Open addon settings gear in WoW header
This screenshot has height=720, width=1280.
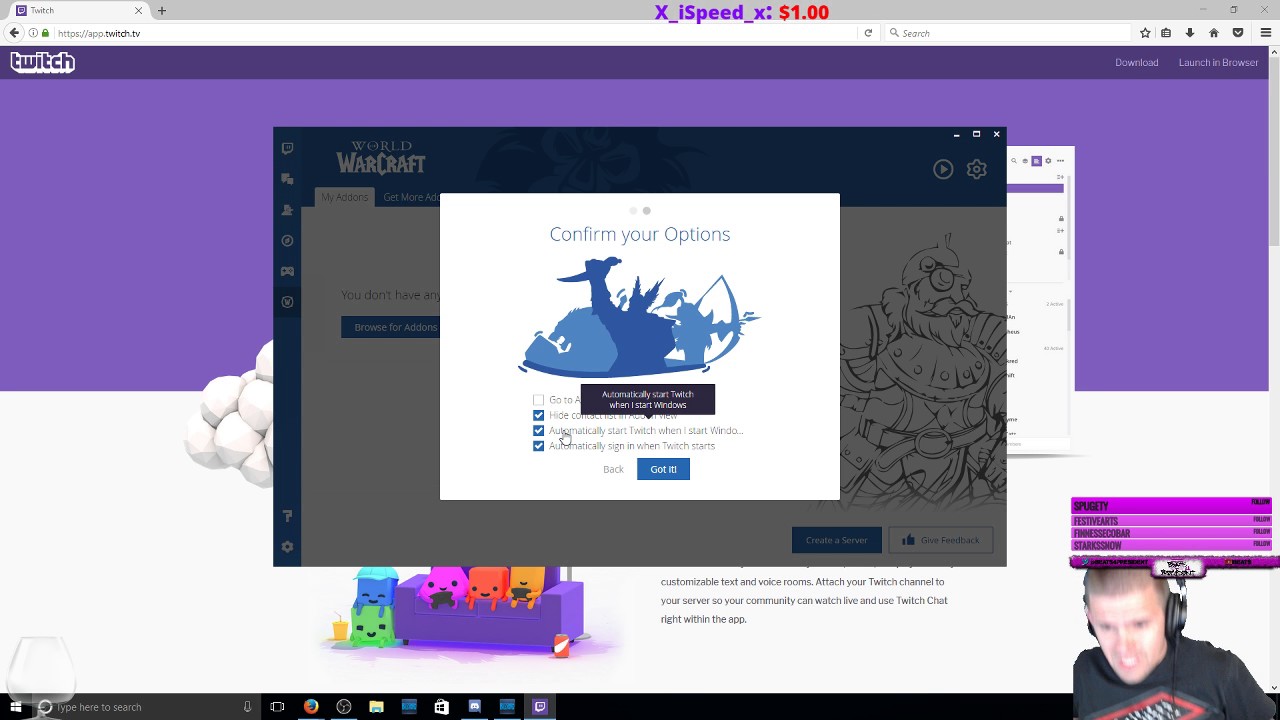[977, 169]
